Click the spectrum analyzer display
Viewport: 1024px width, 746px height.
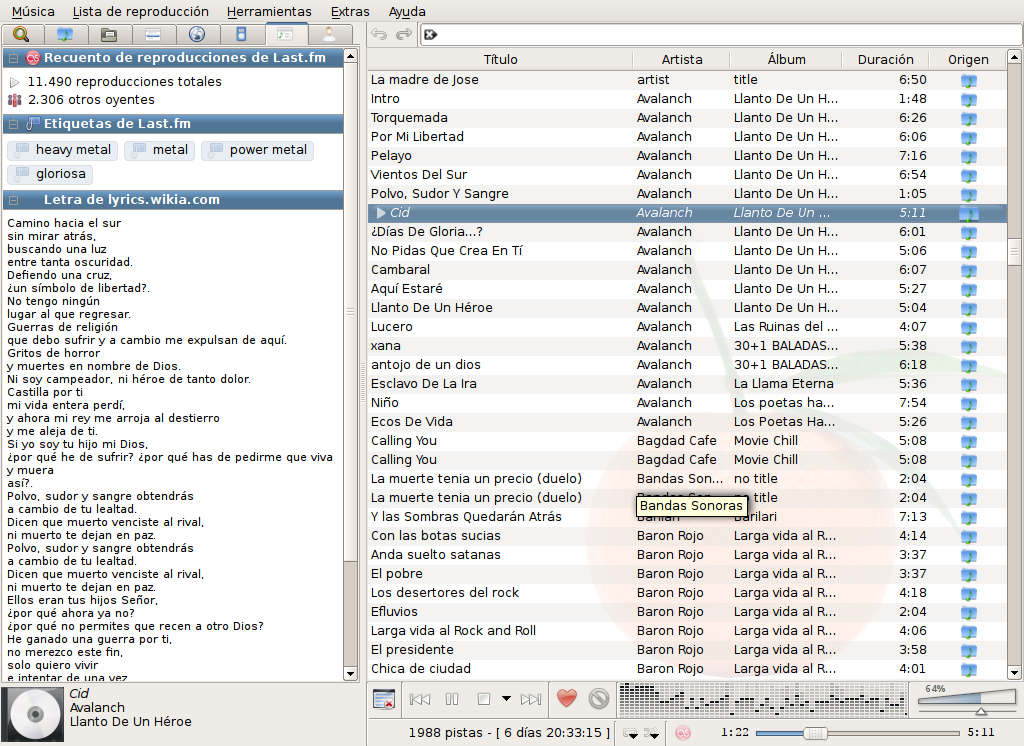(762, 700)
